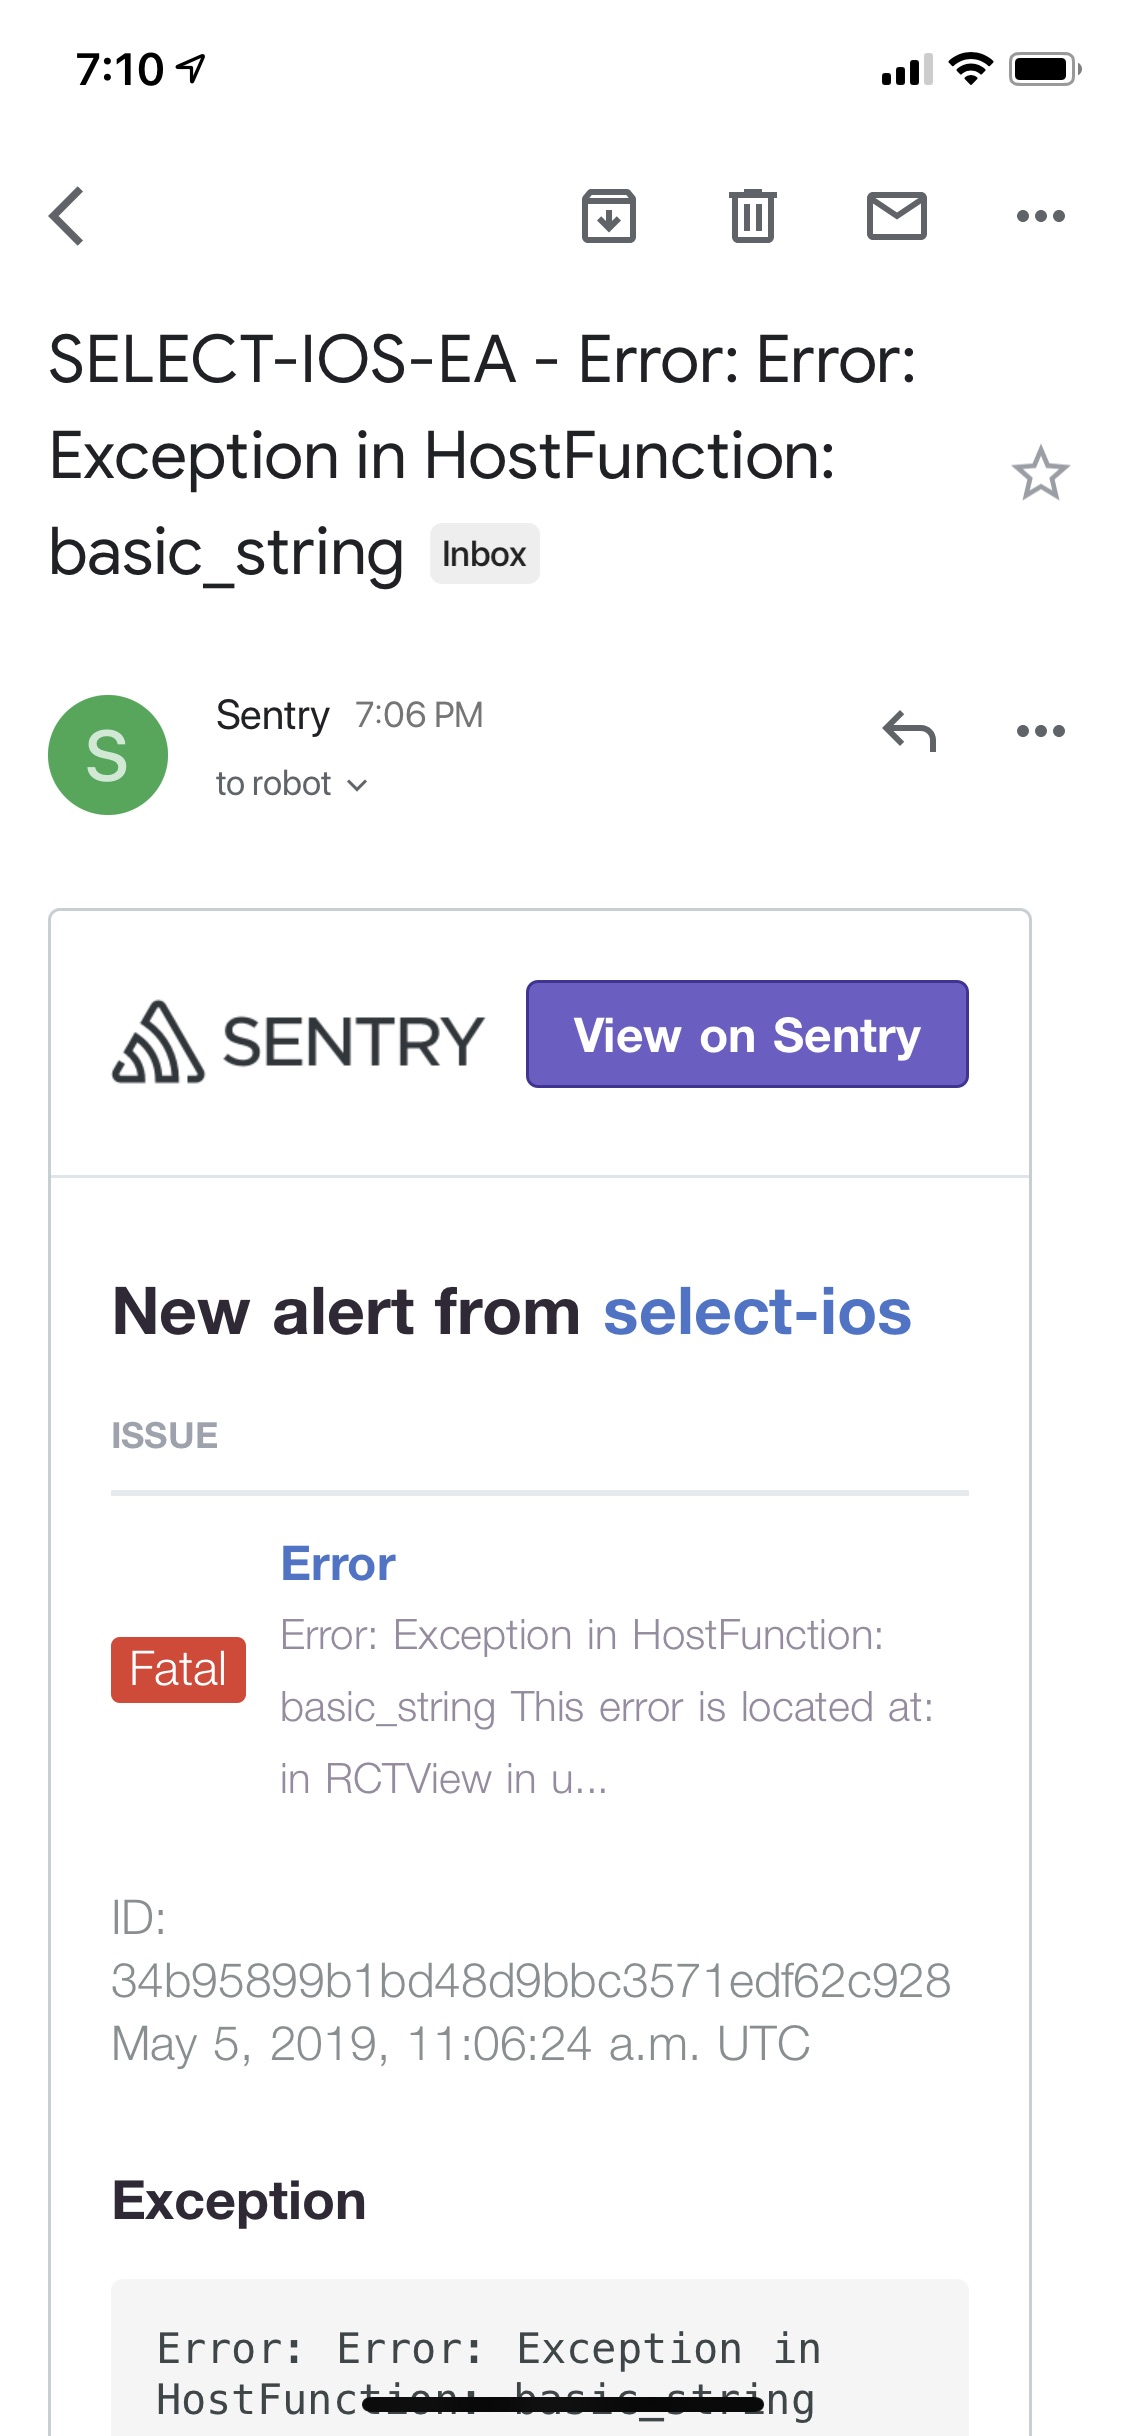Expand recipient details next to 'to robot'
The image size is (1125, 2436).
pos(357,785)
